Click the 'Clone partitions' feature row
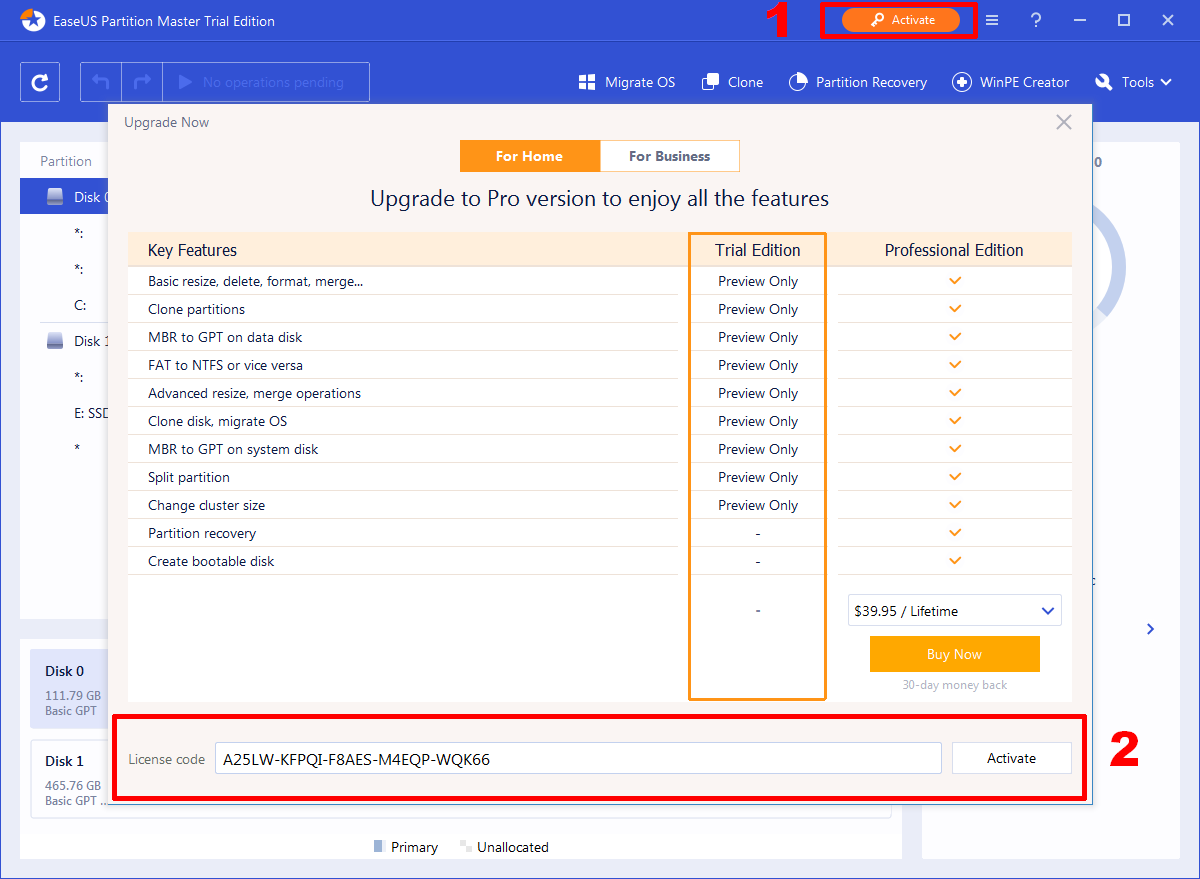1200x879 pixels. 403,309
